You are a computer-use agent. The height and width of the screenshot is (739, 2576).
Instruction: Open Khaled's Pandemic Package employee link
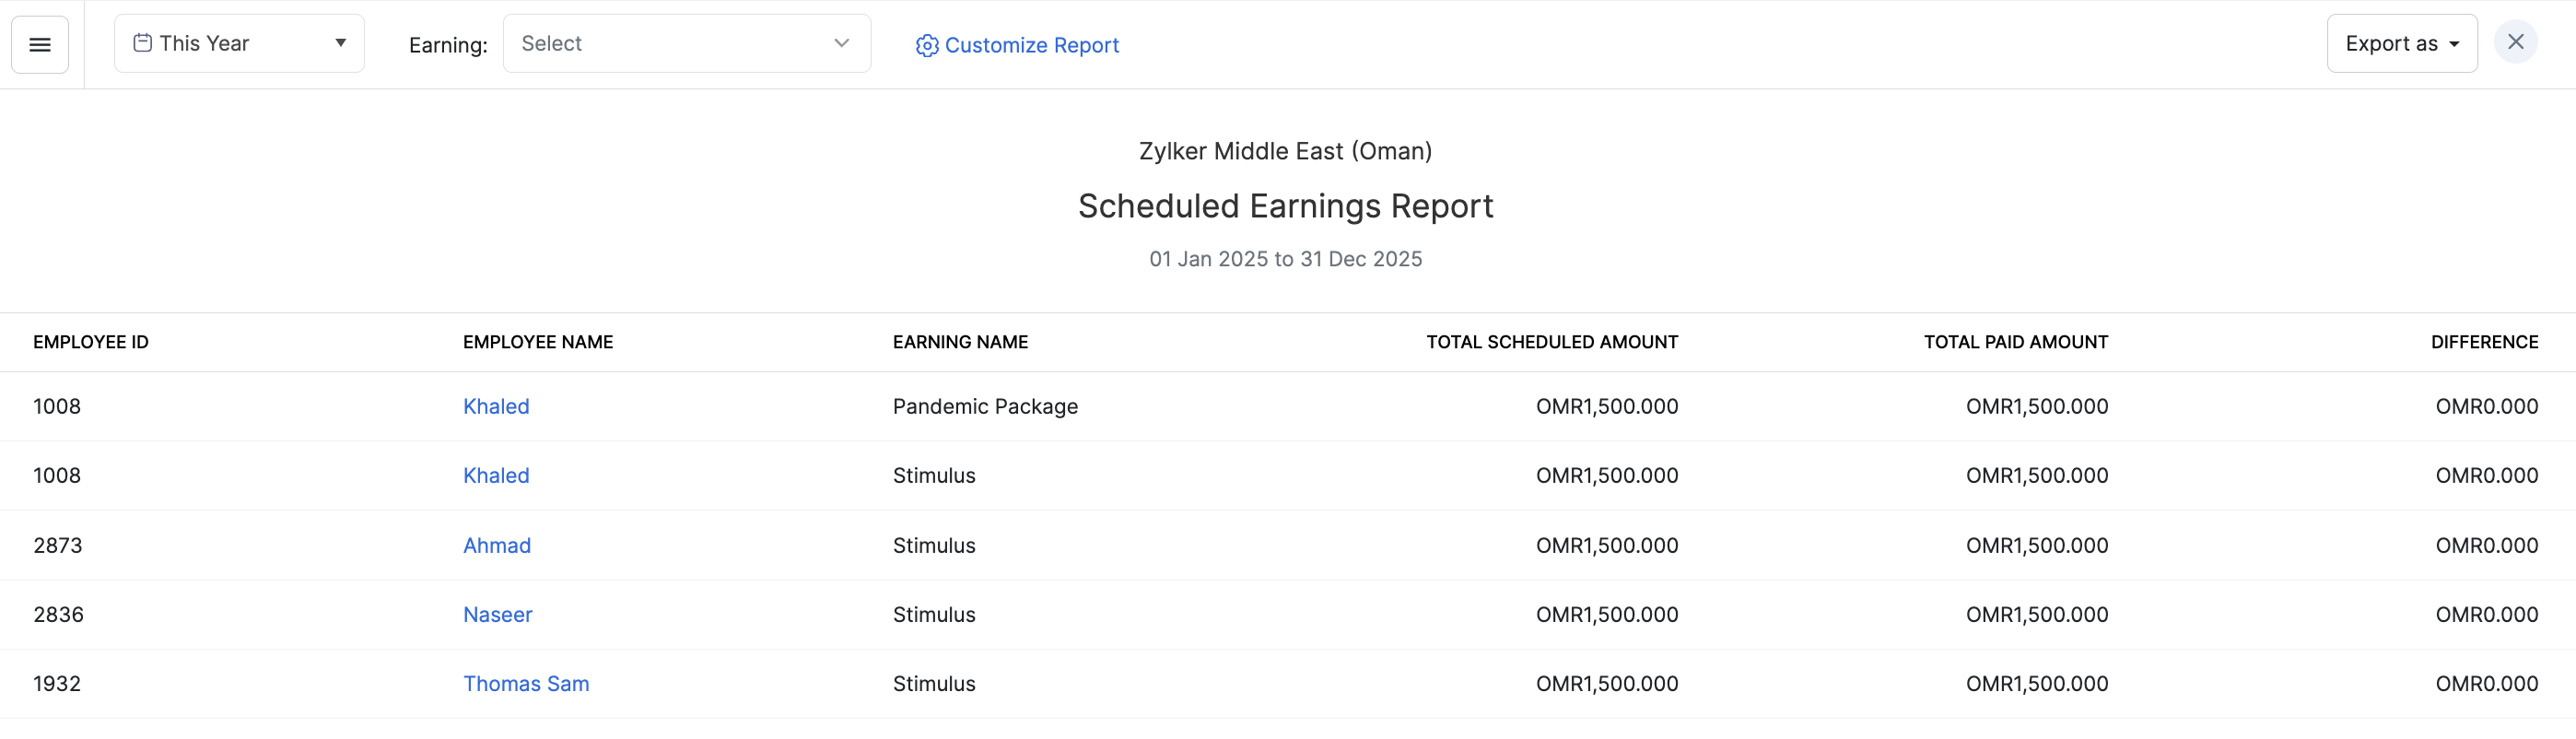496,407
